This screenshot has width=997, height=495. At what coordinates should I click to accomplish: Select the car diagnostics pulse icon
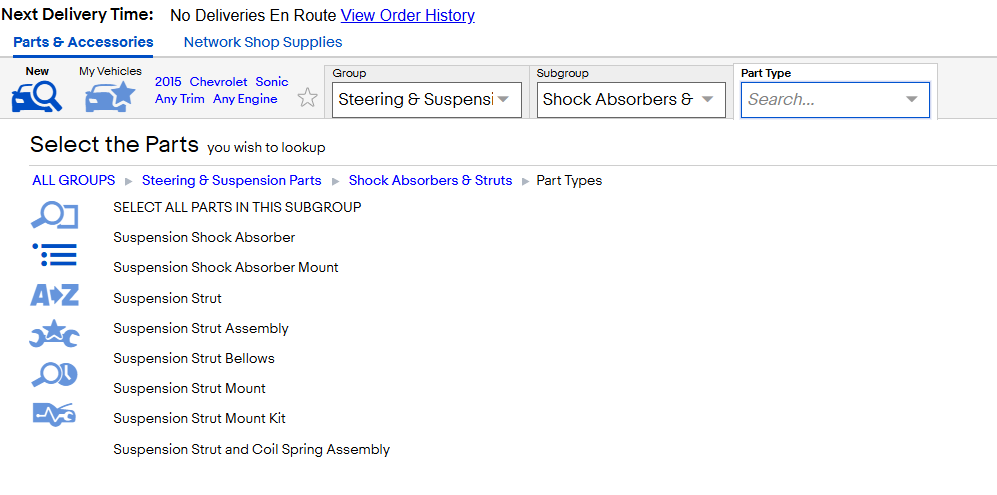(54, 414)
